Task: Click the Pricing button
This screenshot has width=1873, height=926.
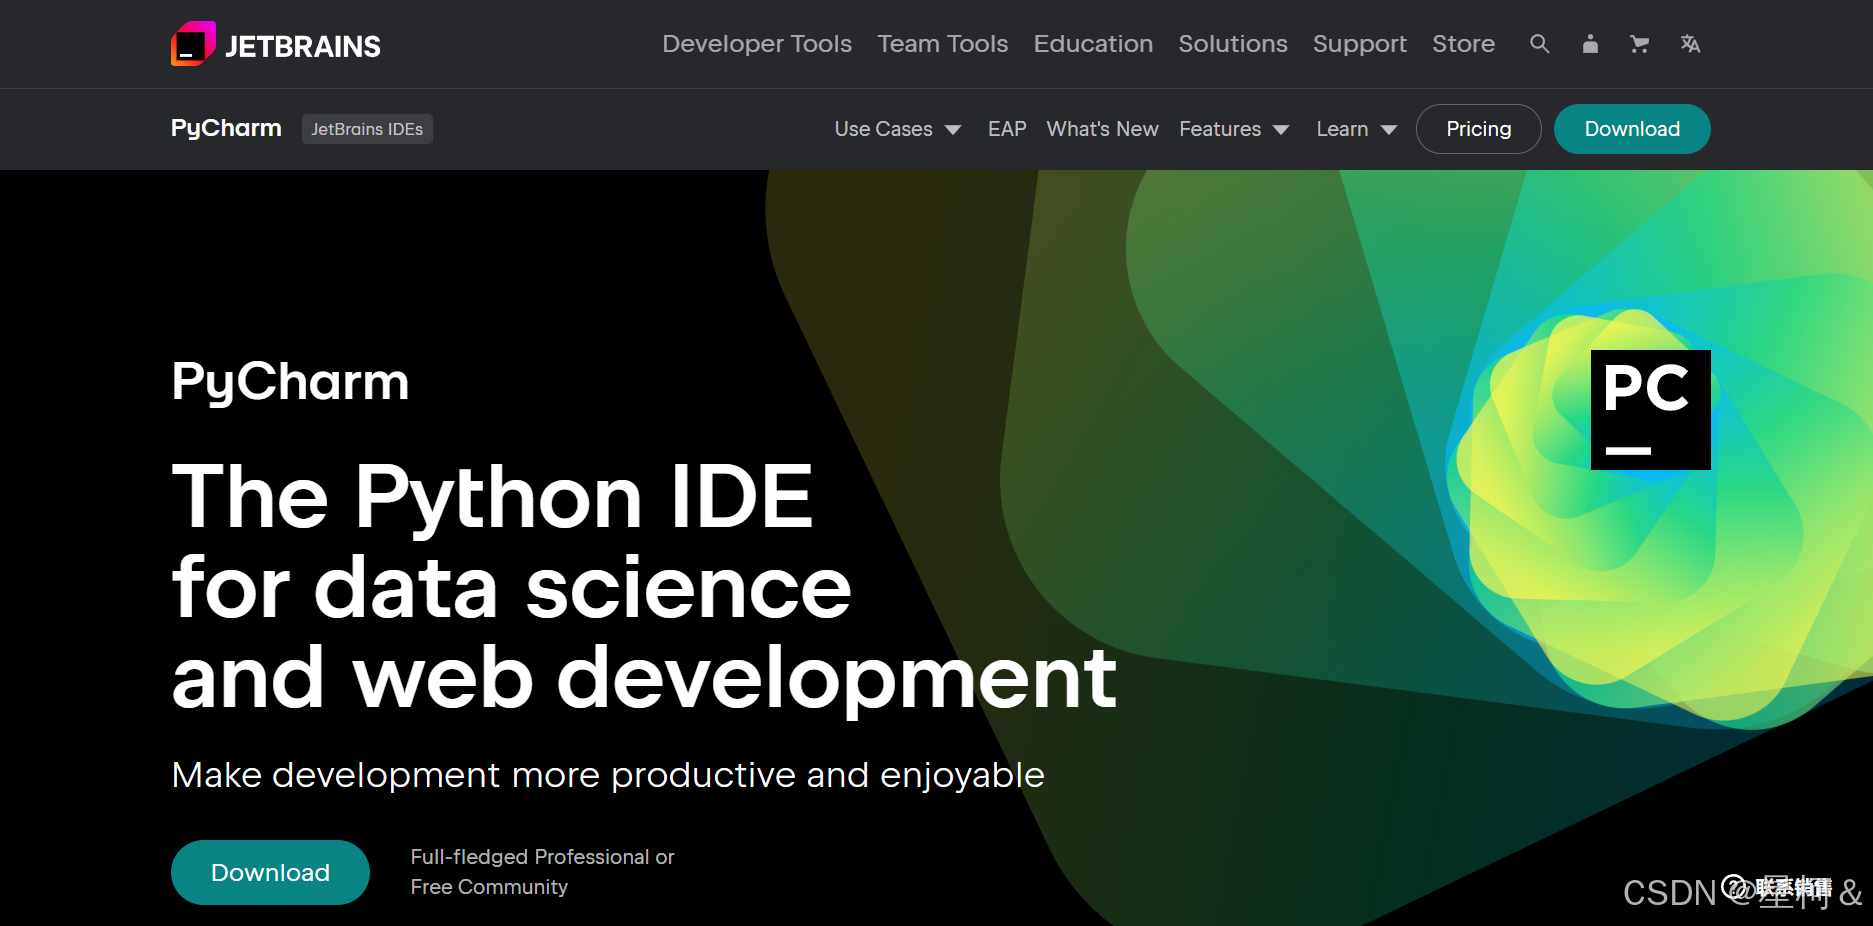Action: (1478, 129)
